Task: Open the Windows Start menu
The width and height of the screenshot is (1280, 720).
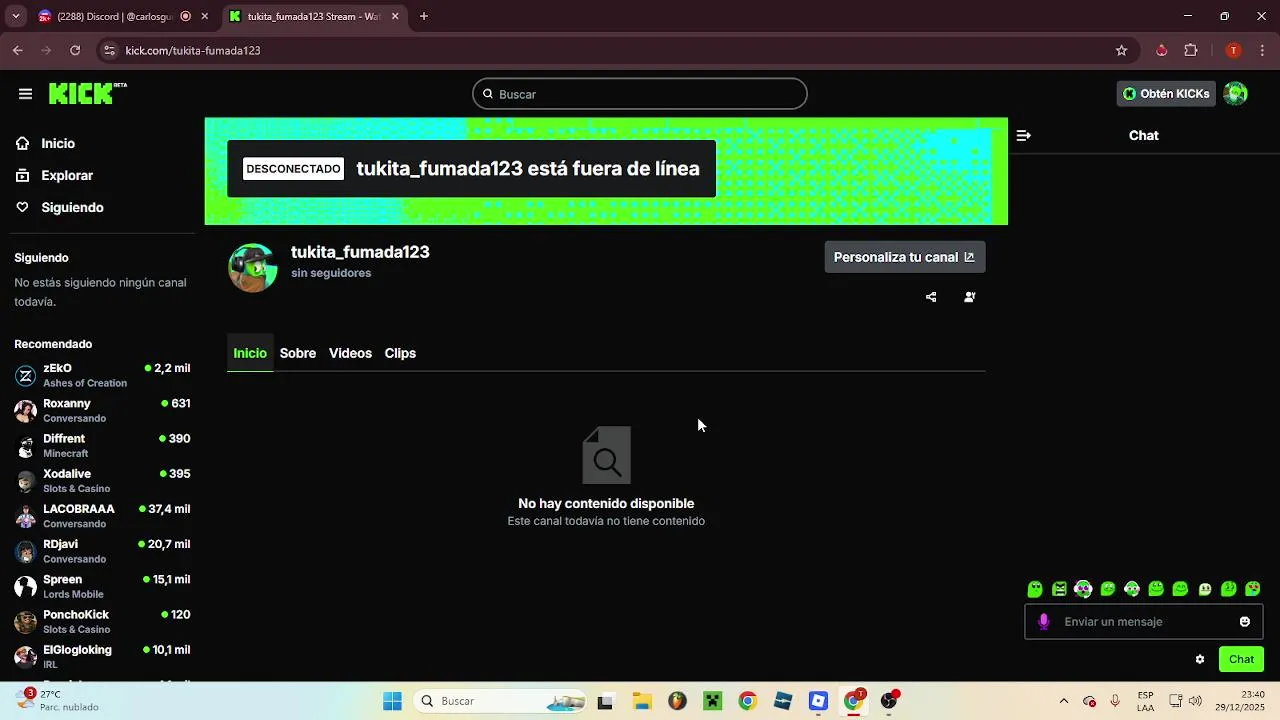Action: [392, 702]
